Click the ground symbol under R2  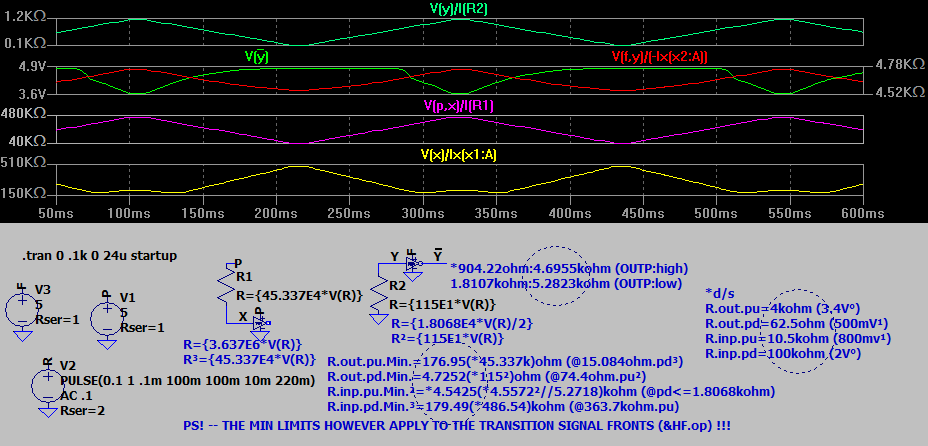pos(379,318)
